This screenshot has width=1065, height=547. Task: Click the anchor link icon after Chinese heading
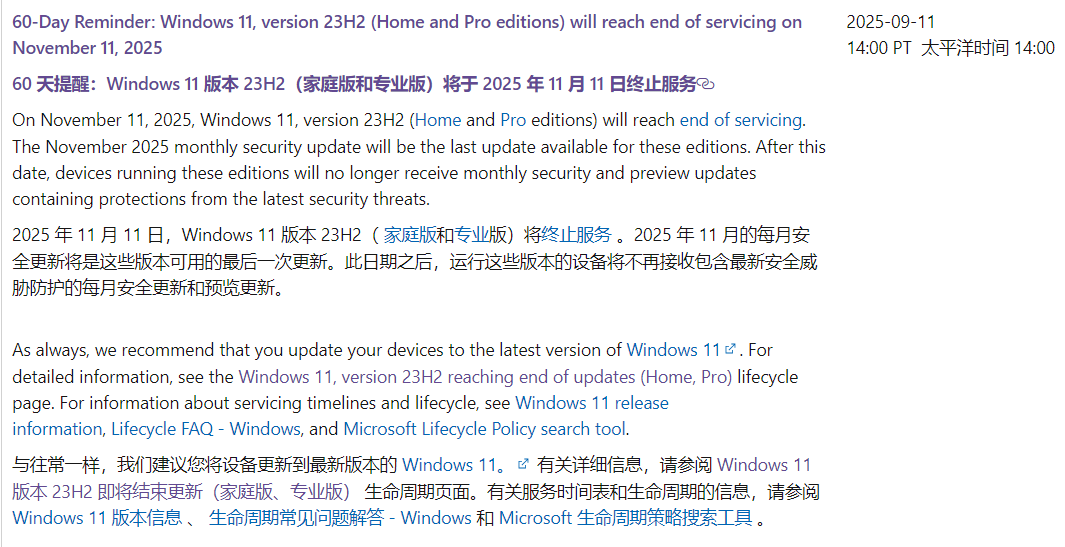(x=706, y=84)
